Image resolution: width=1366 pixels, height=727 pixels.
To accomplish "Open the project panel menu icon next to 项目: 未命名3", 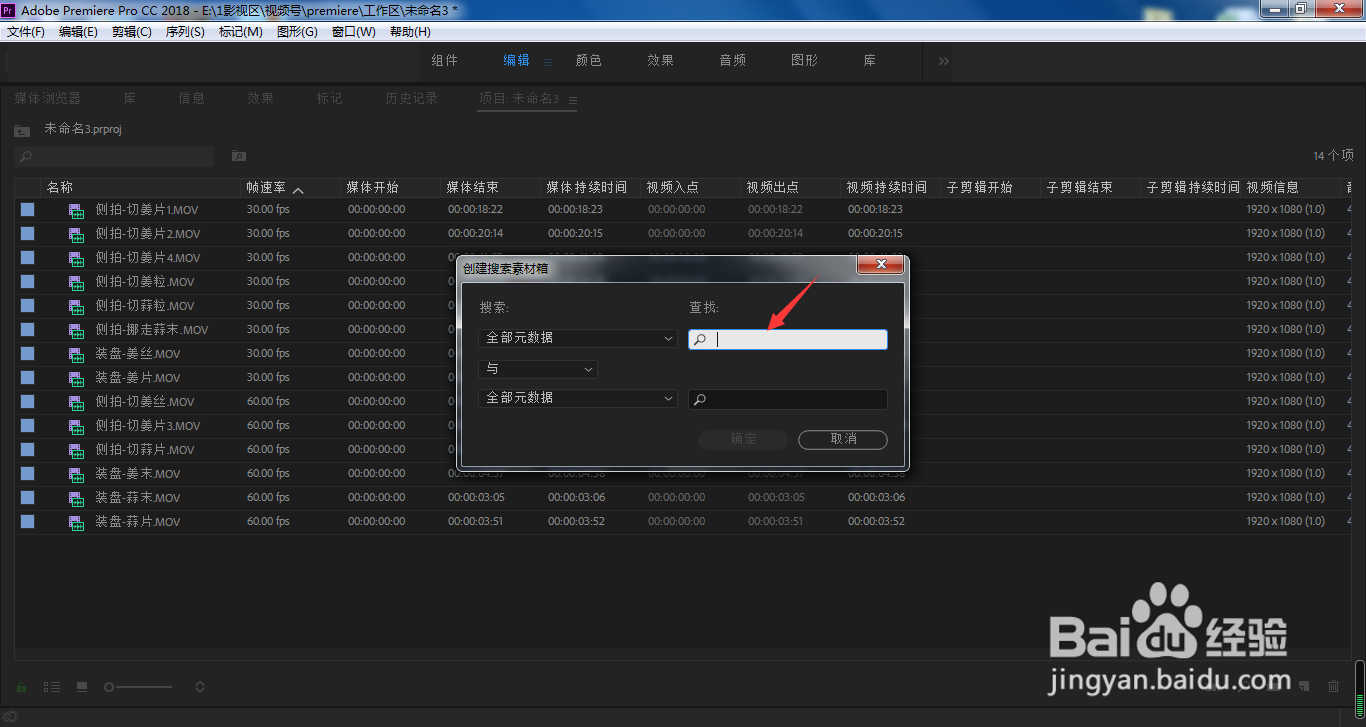I will click(573, 100).
